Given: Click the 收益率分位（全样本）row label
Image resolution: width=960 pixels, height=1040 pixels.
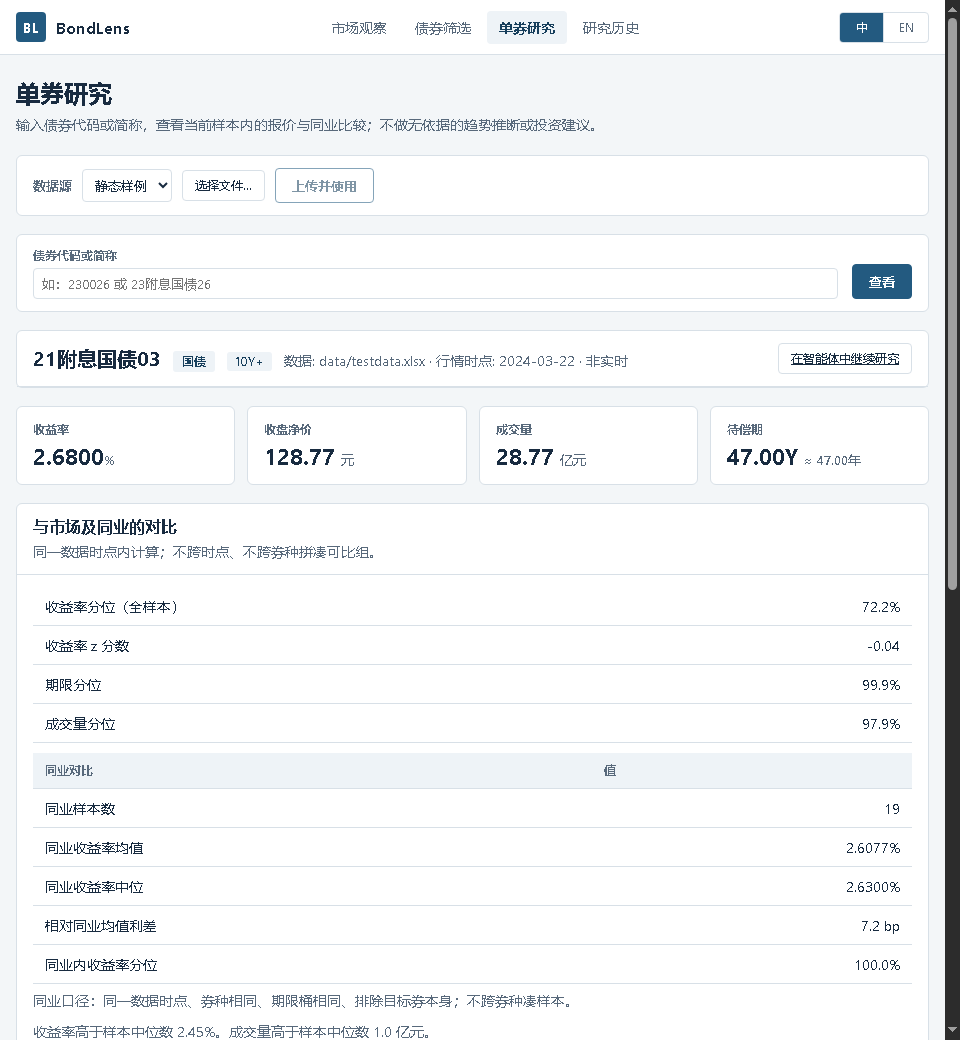Looking at the screenshot, I should pos(111,607).
